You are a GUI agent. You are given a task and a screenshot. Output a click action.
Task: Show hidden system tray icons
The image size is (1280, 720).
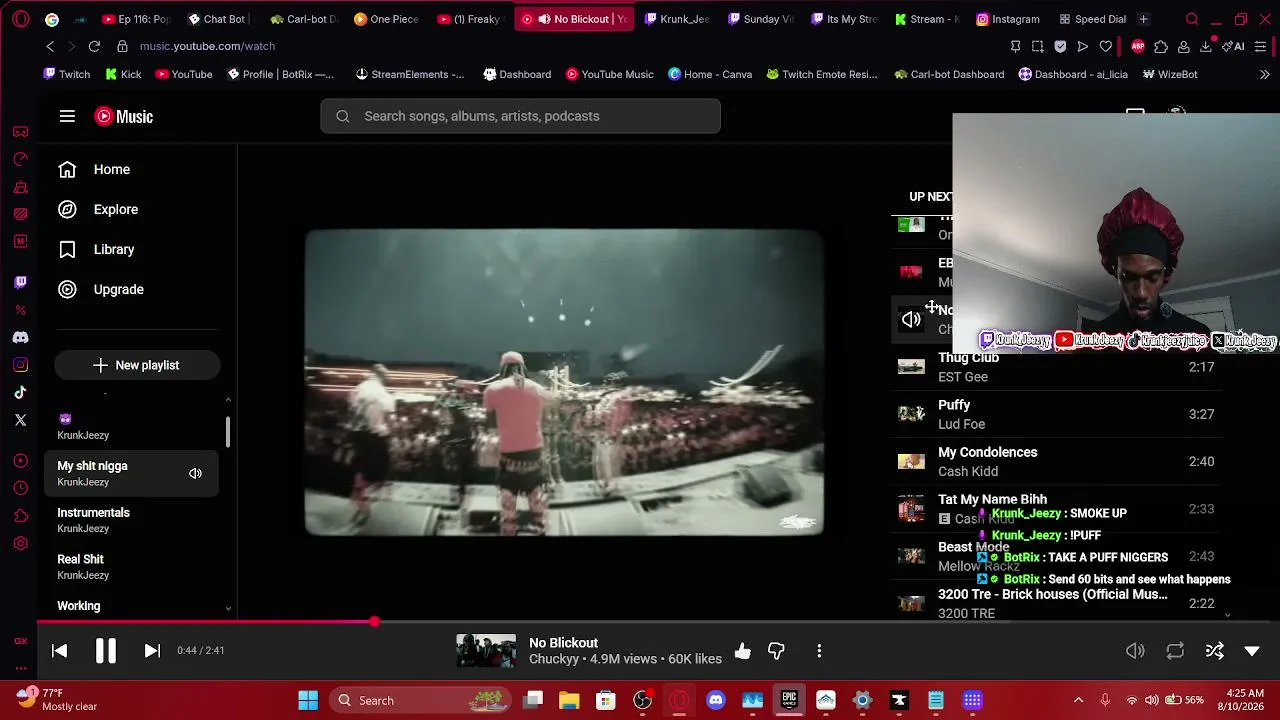pyautogui.click(x=1078, y=700)
